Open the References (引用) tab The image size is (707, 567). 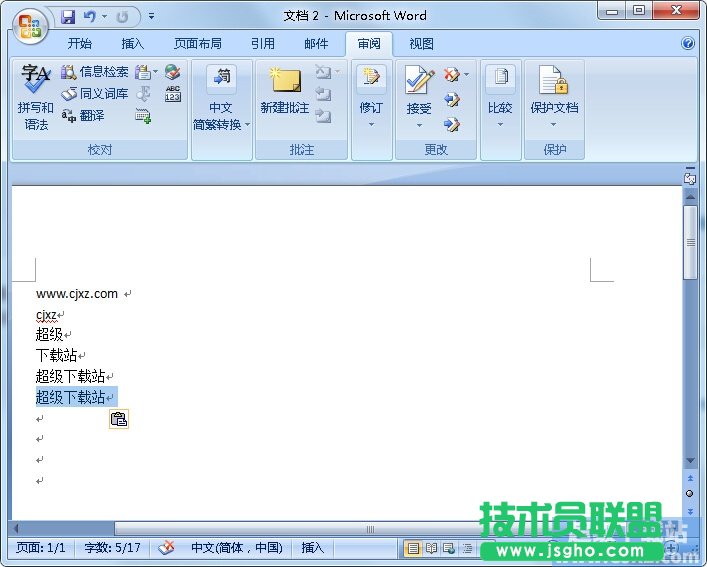coord(263,44)
